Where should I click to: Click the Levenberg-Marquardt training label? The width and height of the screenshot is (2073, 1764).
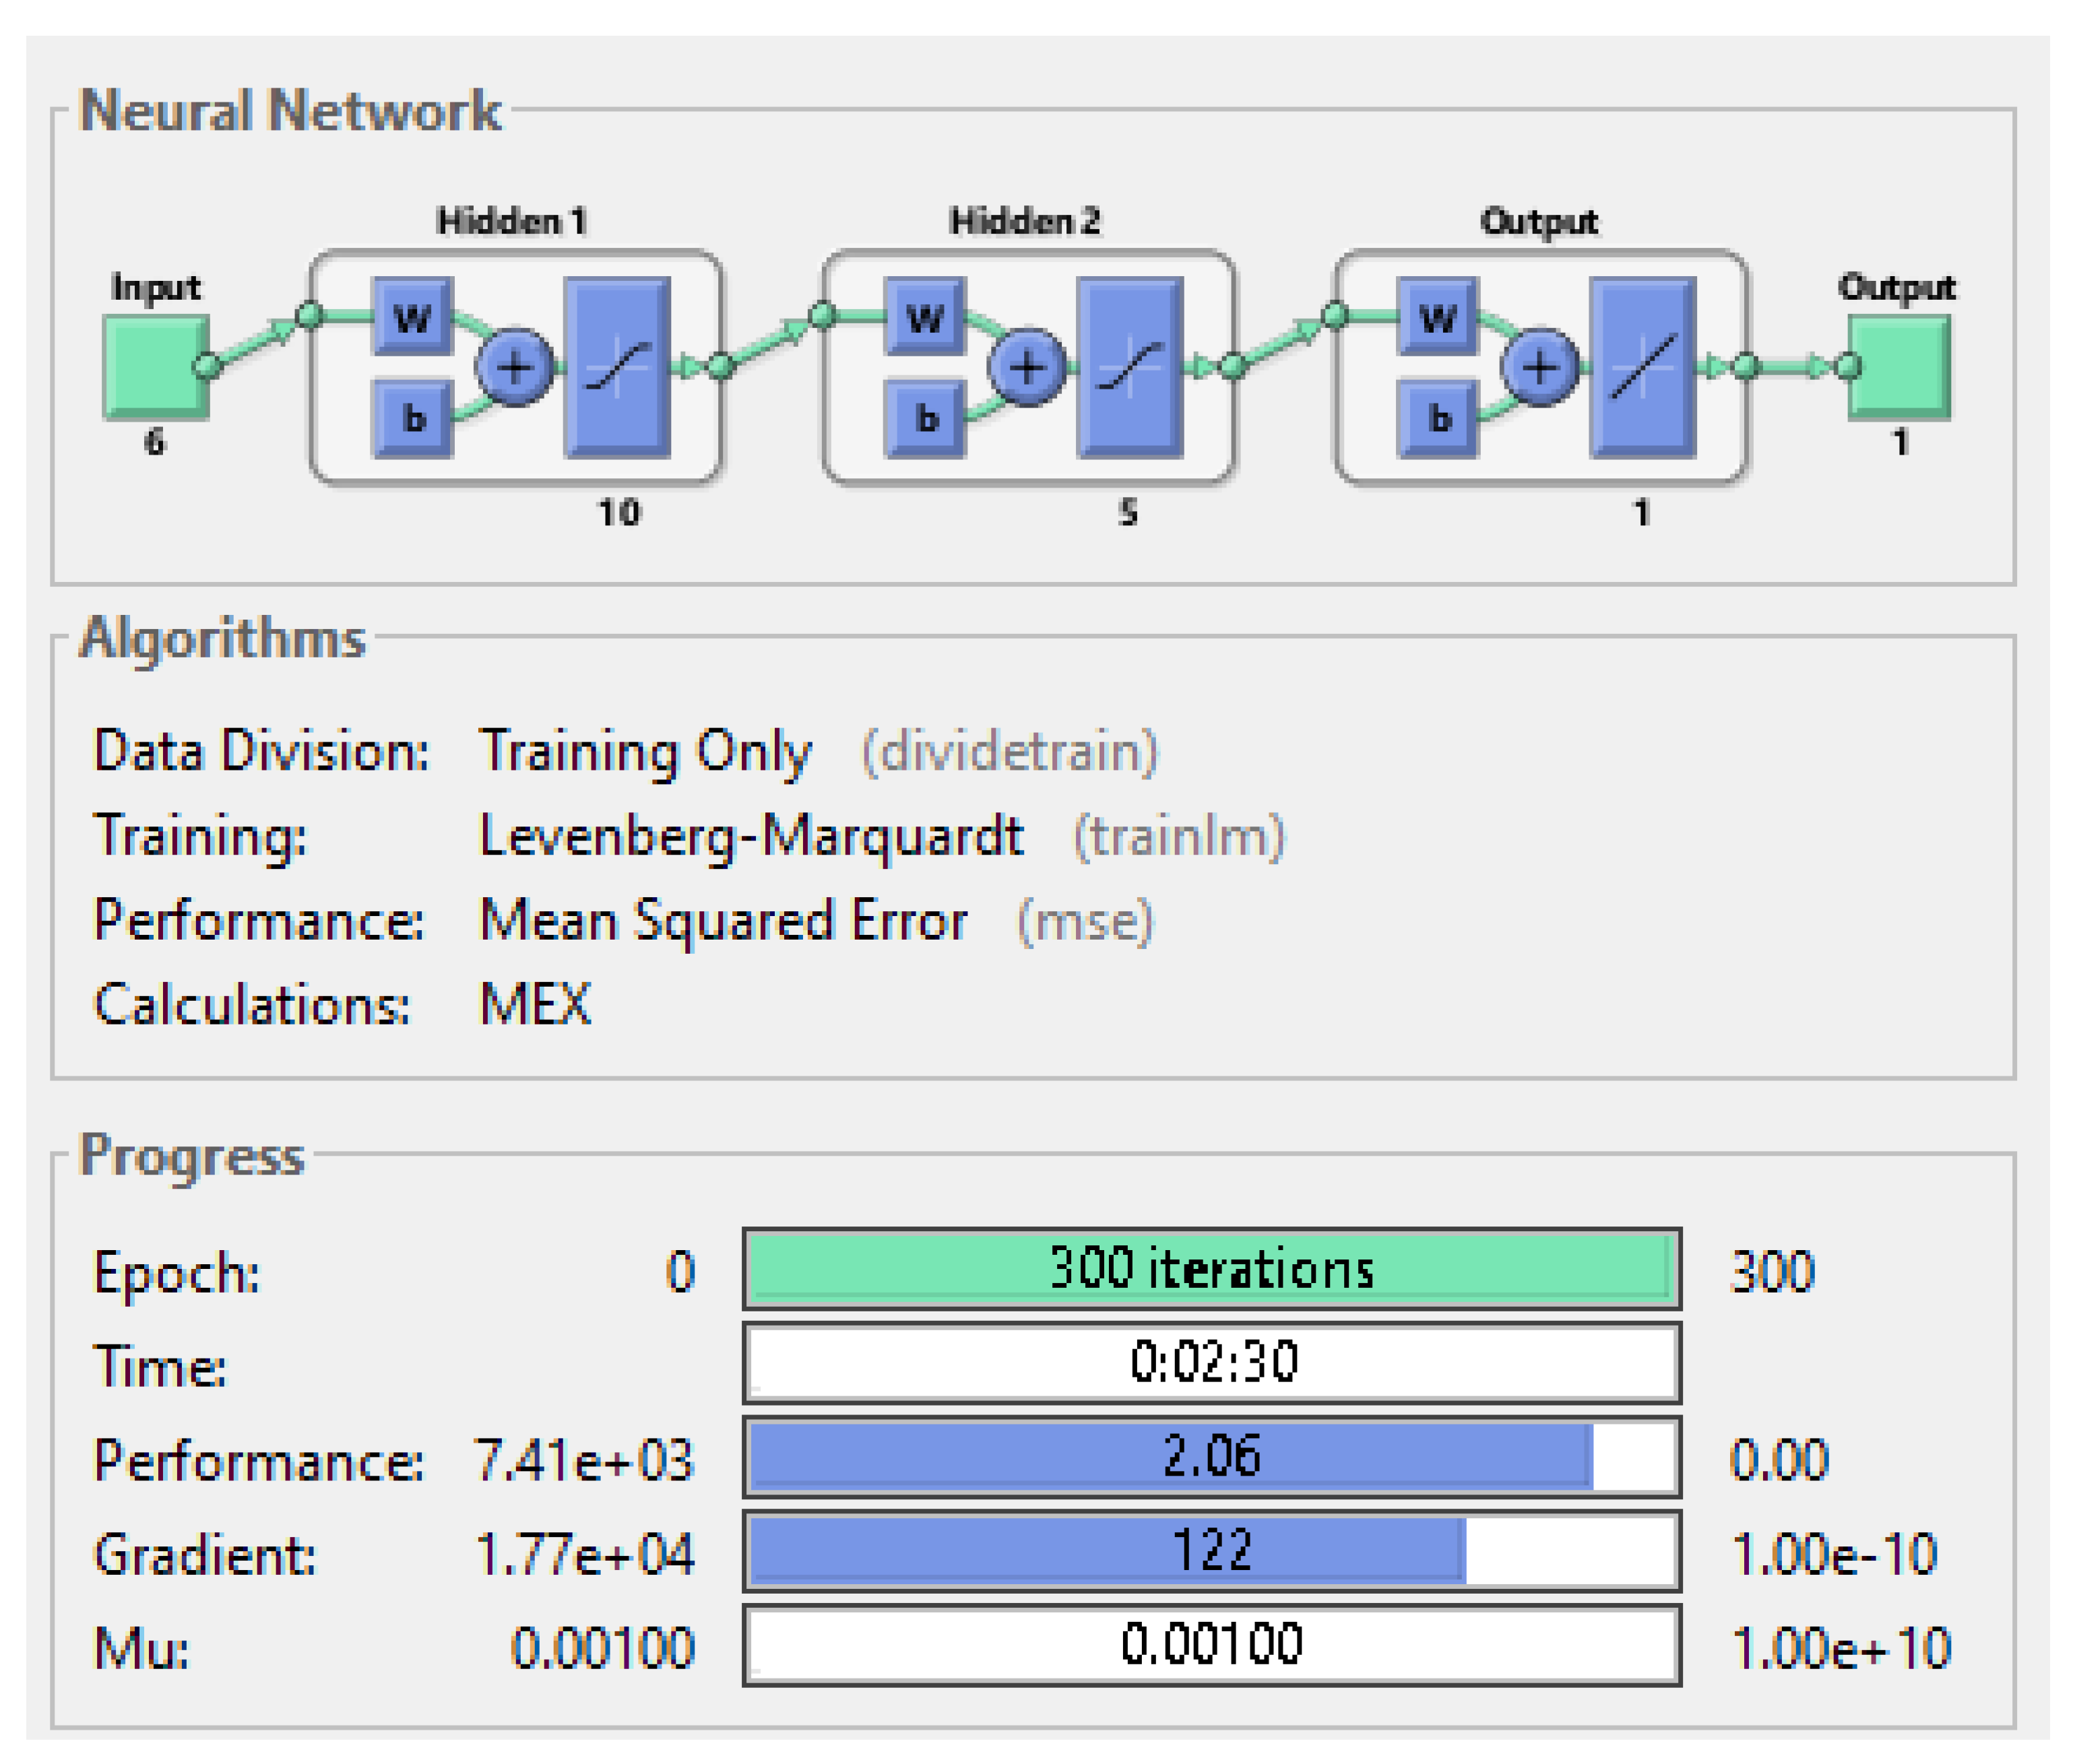pyautogui.click(x=751, y=836)
